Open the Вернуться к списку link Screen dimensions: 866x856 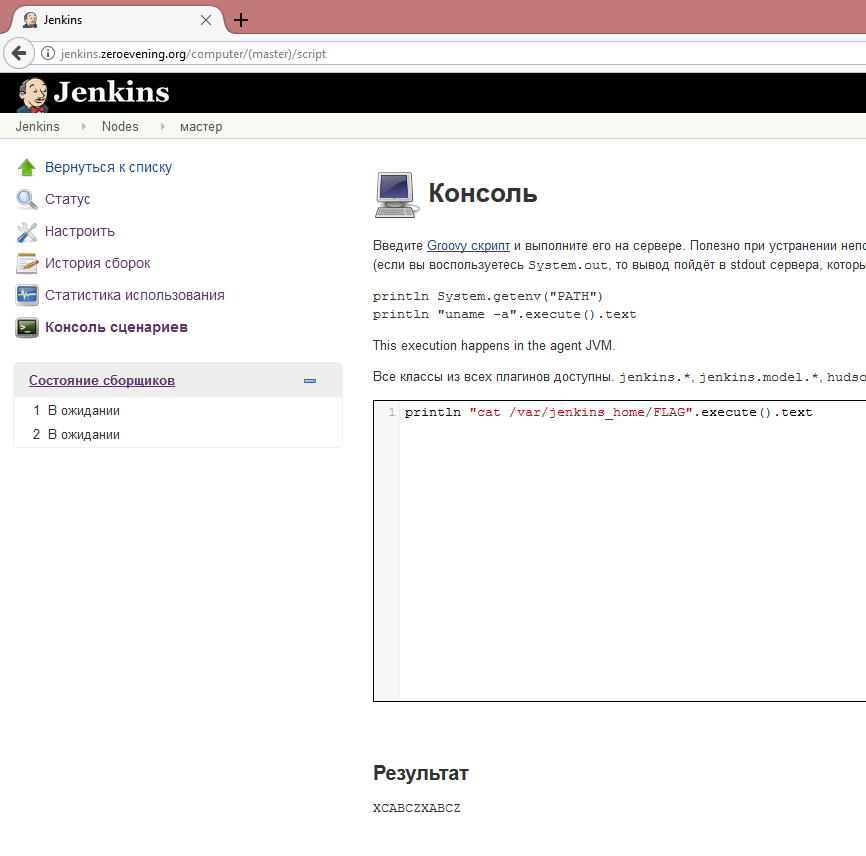(x=108, y=167)
